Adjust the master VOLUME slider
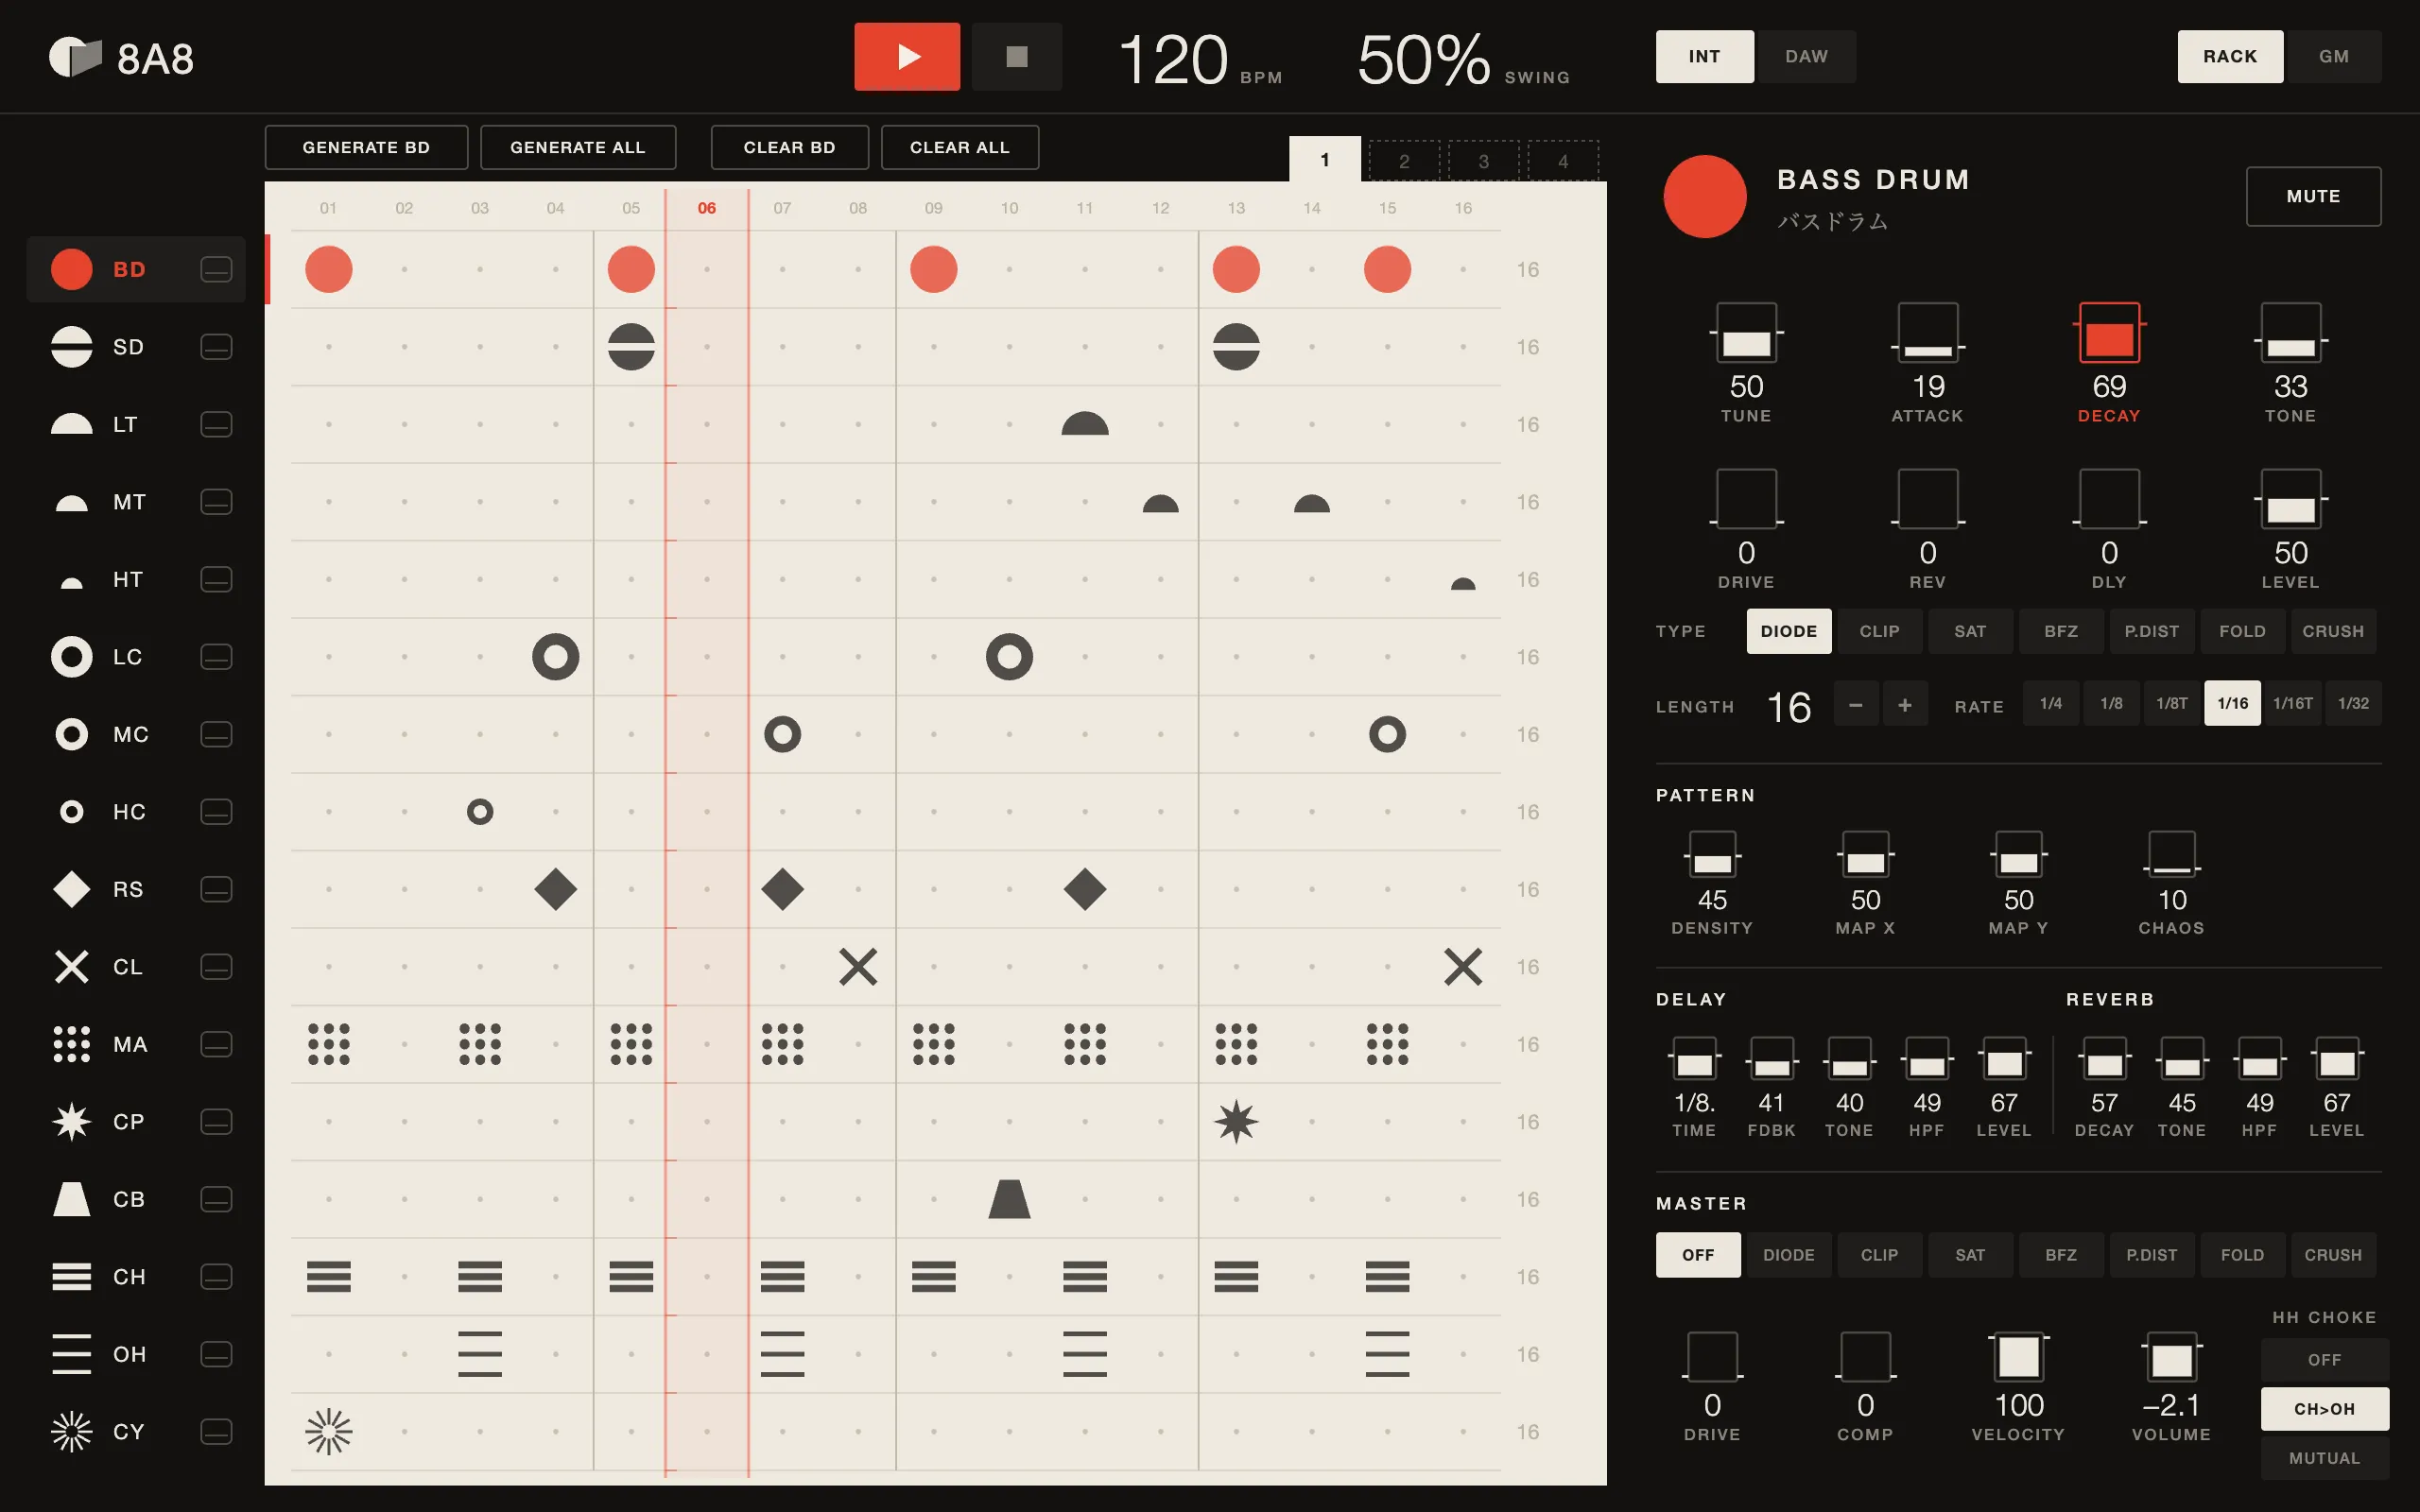Image resolution: width=2420 pixels, height=1512 pixels. click(x=2171, y=1357)
